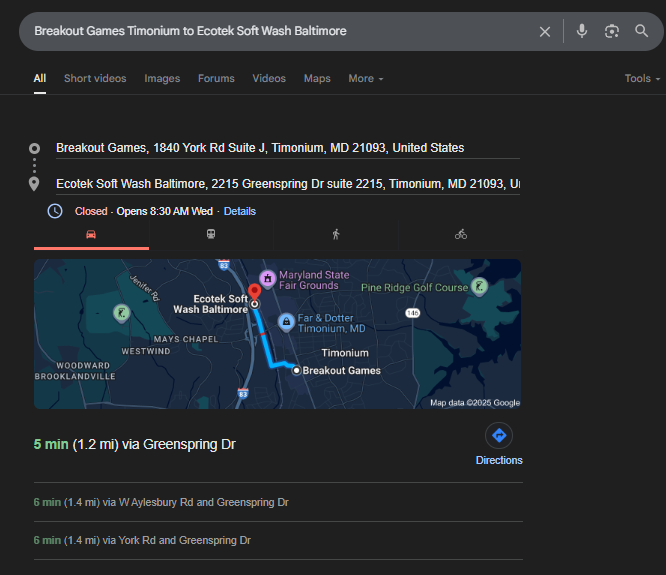The image size is (666, 575).
Task: Click the Breakout Games origin marker on map
Action: (296, 370)
